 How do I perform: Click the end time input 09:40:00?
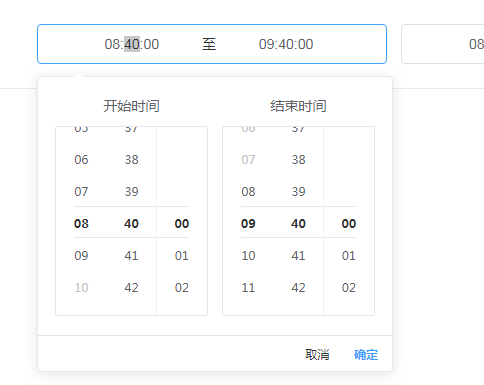(286, 44)
